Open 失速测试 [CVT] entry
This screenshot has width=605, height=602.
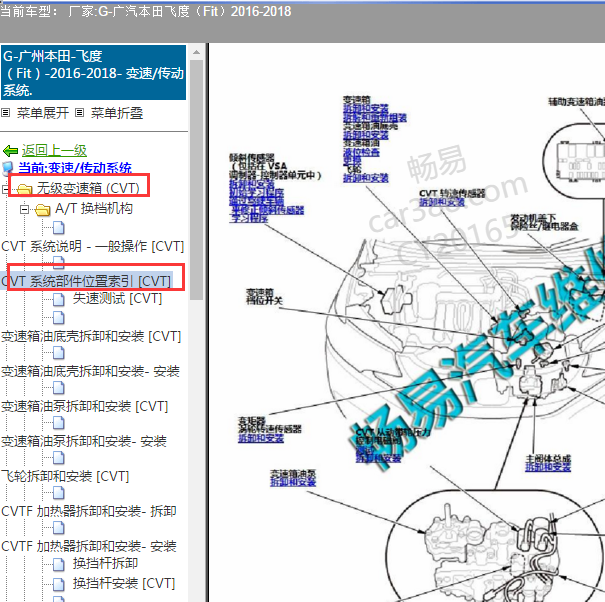click(x=118, y=299)
